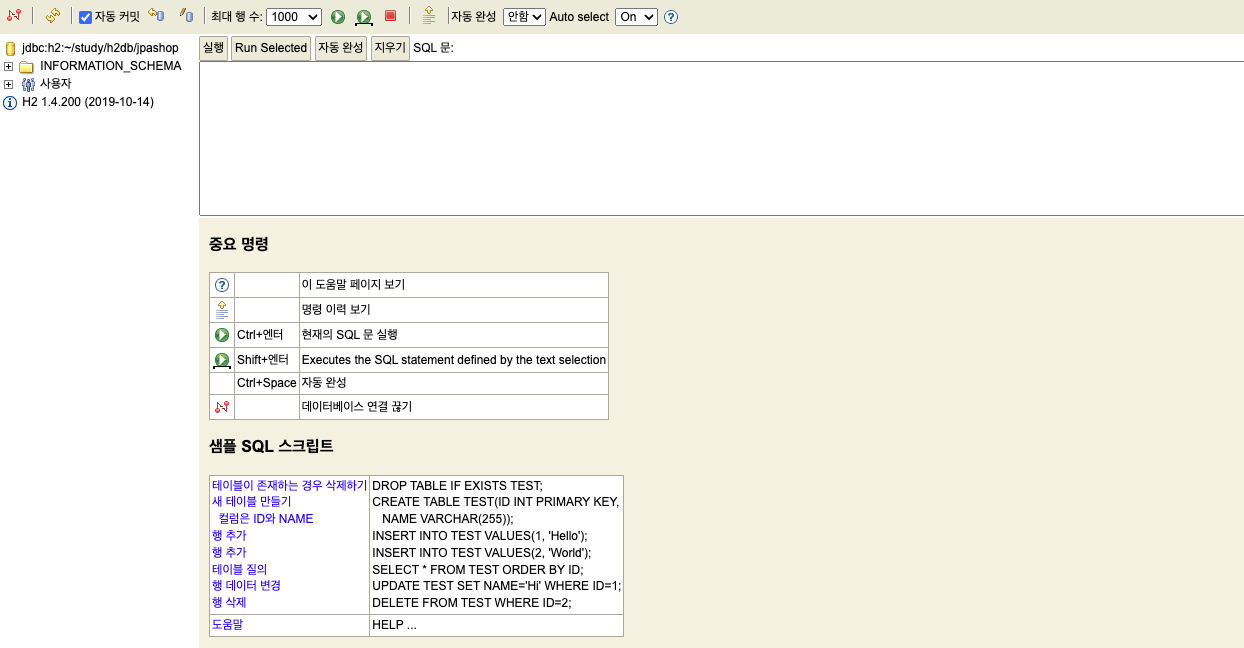This screenshot has width=1244, height=648.
Task: Click the disconnect icon in the top toolbar
Action: (13, 16)
